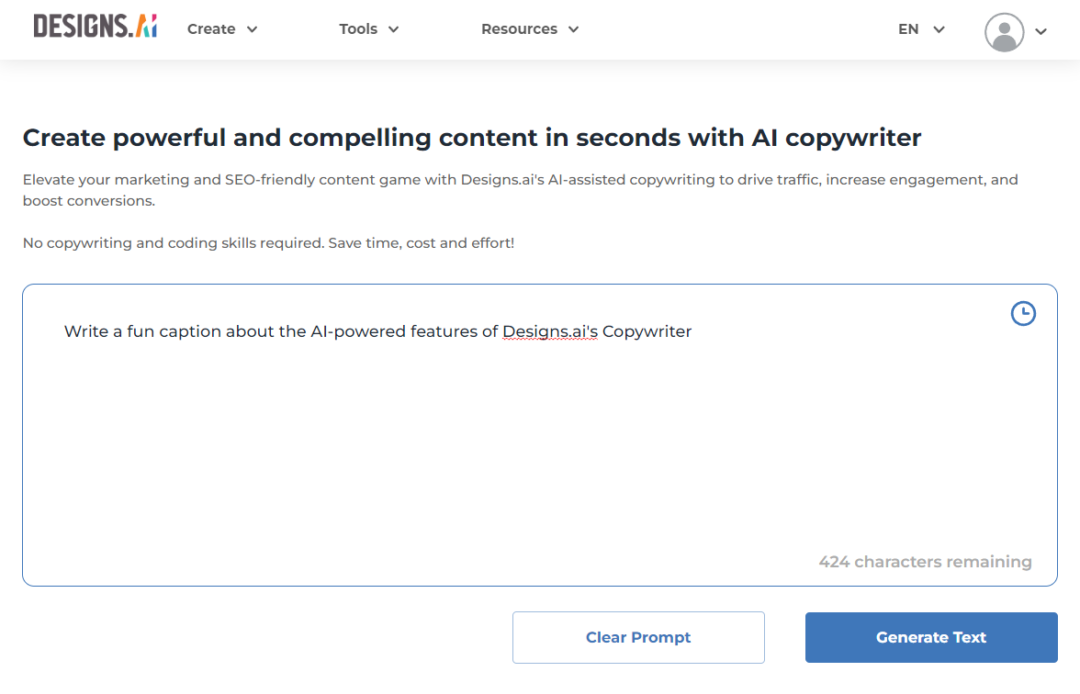Open the Designs.ai logo home link
This screenshot has height=694, width=1080.
(95, 26)
